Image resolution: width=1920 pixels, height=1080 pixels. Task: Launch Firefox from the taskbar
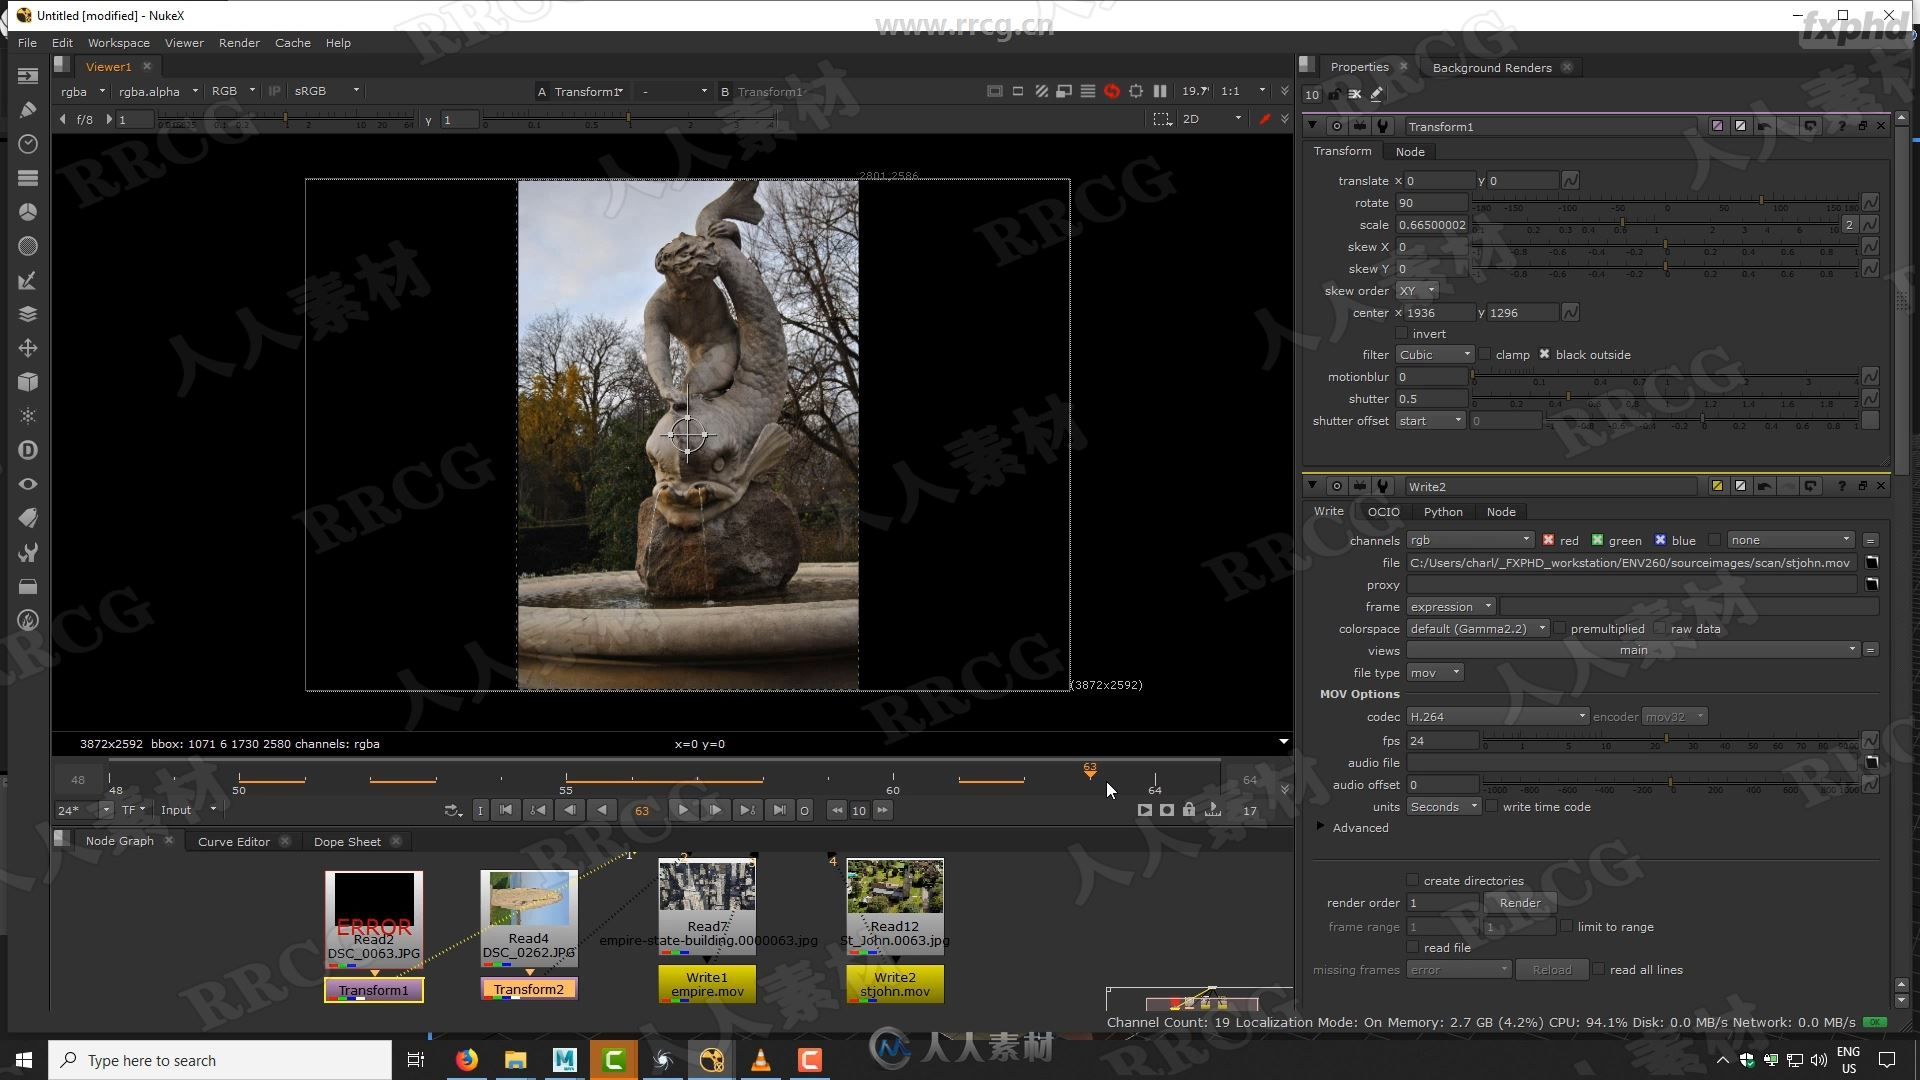467,1060
